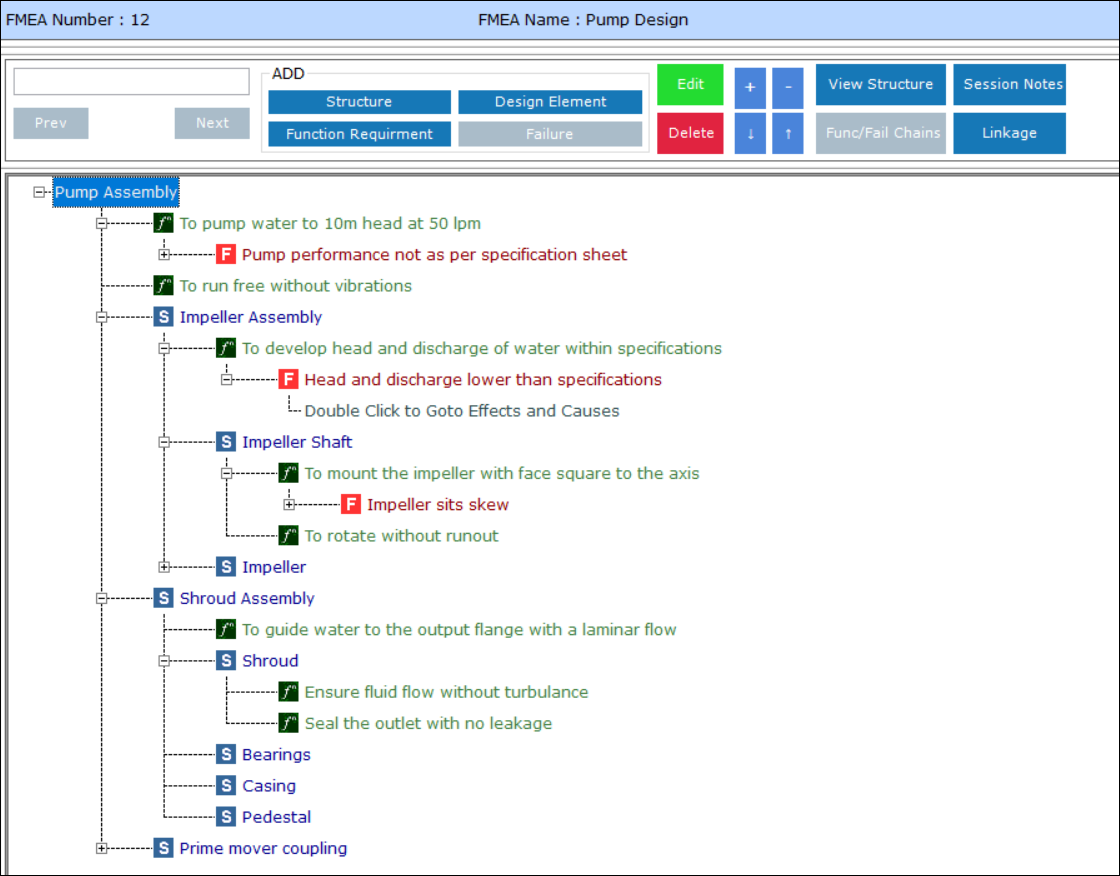Click the green Edit button
The image size is (1120, 876).
[690, 85]
